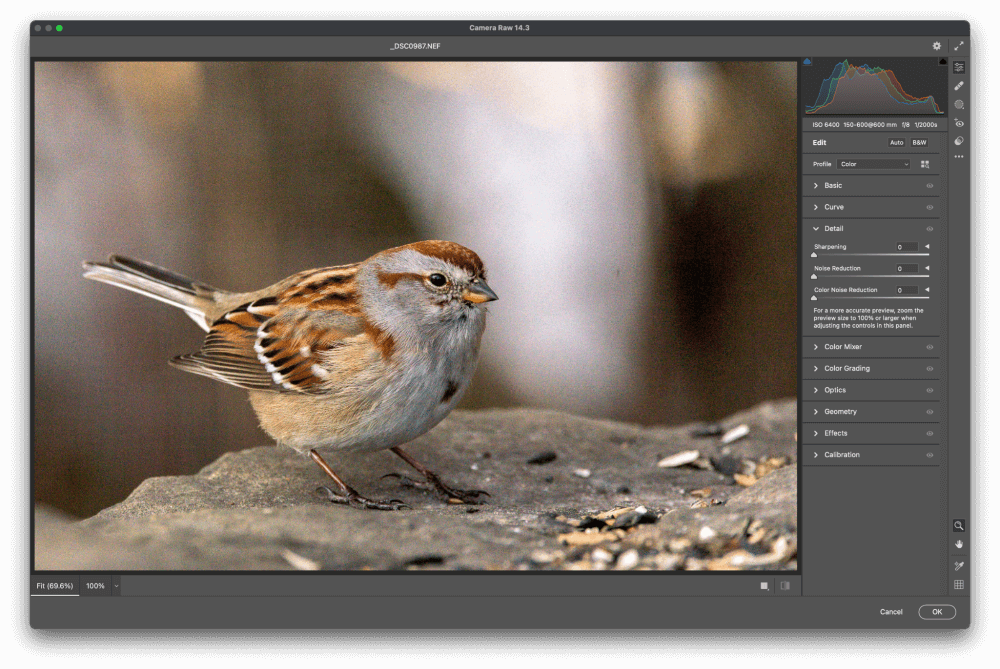Image resolution: width=1000 pixels, height=669 pixels.
Task: Toggle visibility eye for Detail panel
Action: click(x=929, y=229)
